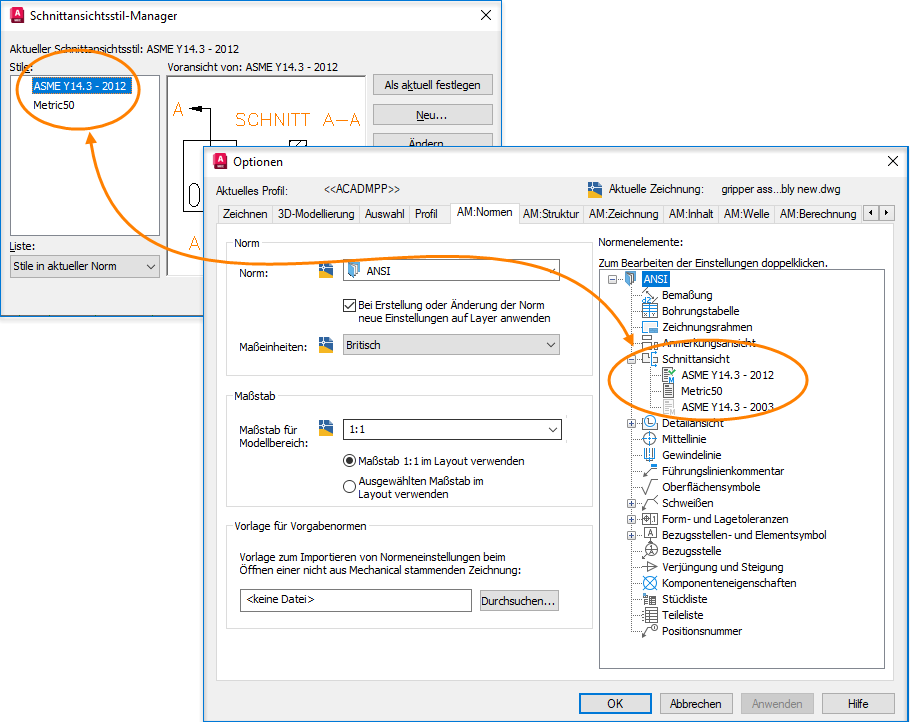Collapse the Schnittansicht node
The width and height of the screenshot is (910, 722).
tap(631, 359)
